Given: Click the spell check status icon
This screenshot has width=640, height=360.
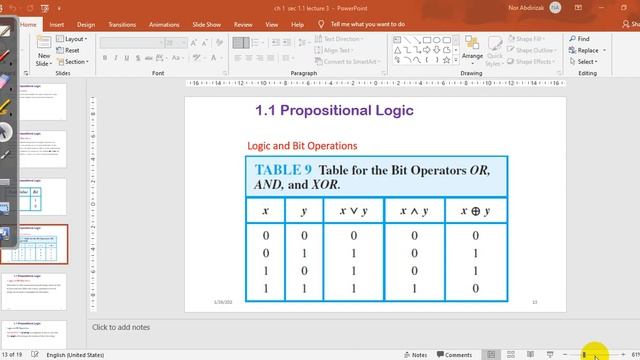Looking at the screenshot, I should (35, 355).
